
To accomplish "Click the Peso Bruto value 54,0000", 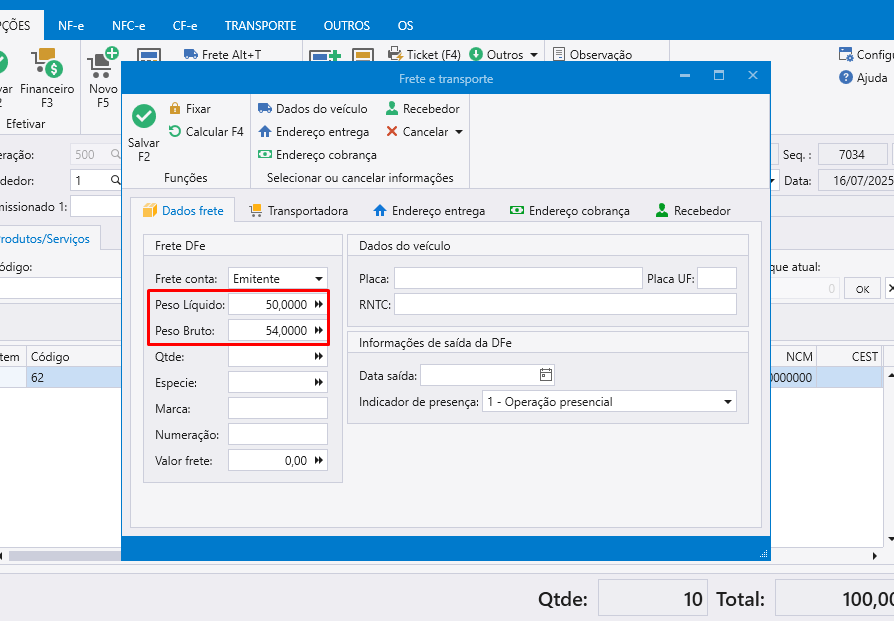I will click(x=286, y=331).
